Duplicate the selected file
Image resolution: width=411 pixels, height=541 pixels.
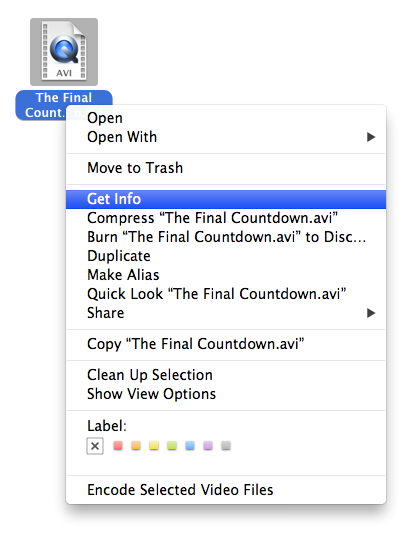[x=226, y=256]
